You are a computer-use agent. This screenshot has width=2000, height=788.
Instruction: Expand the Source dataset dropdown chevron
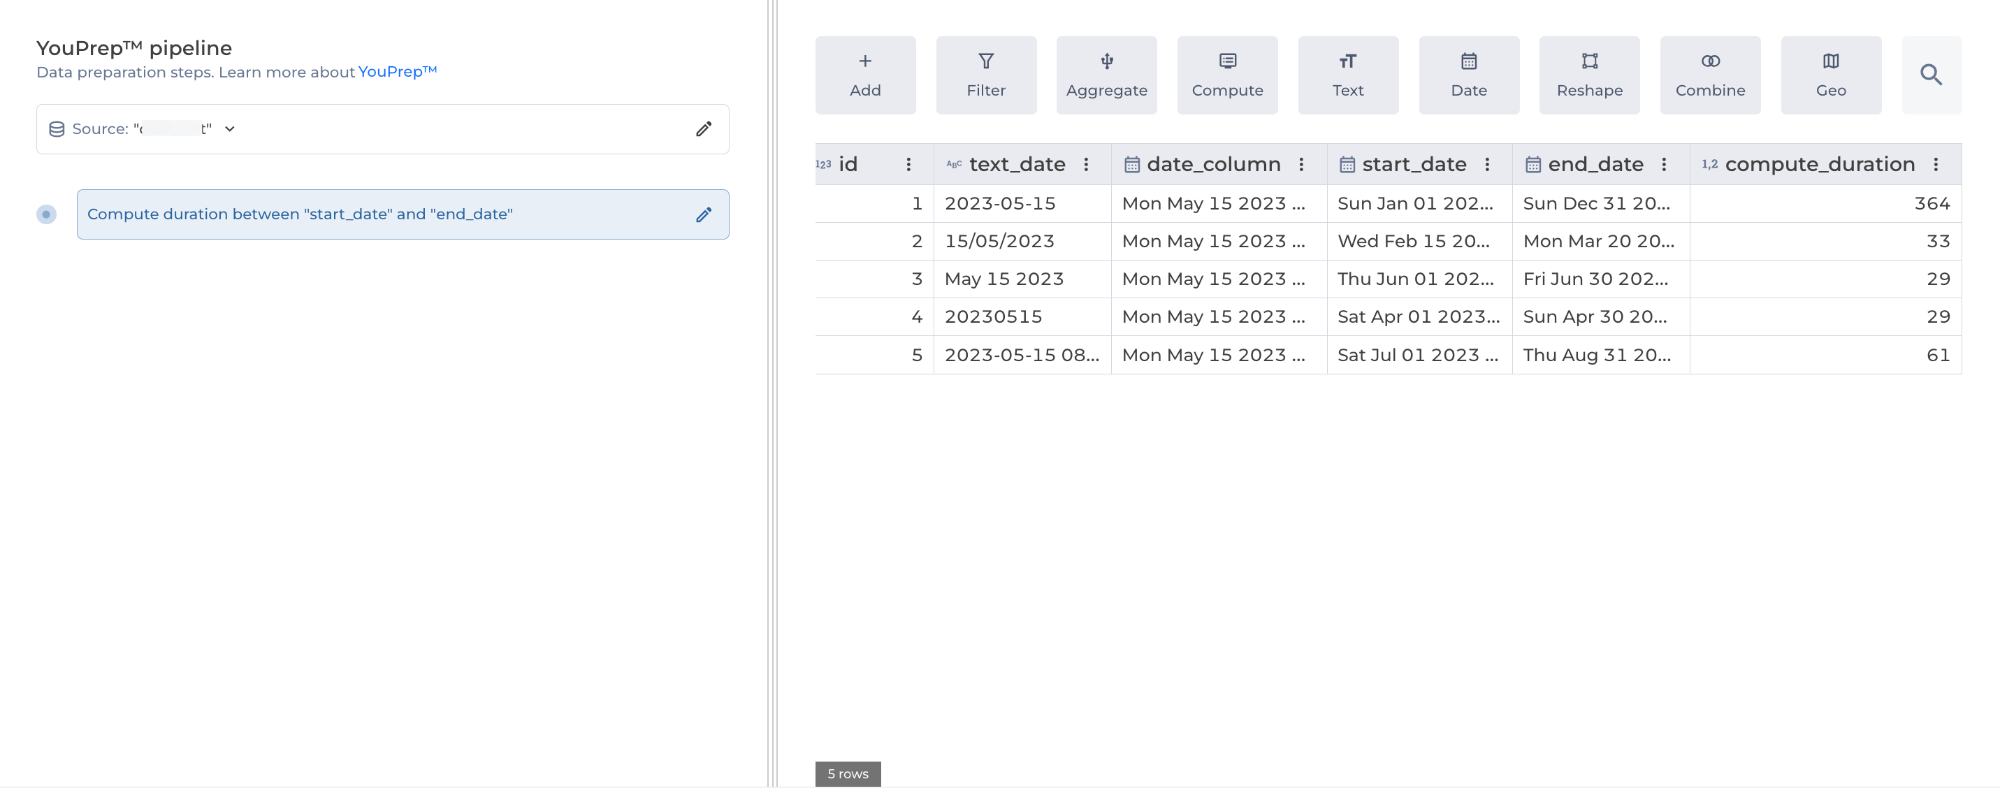tap(230, 129)
